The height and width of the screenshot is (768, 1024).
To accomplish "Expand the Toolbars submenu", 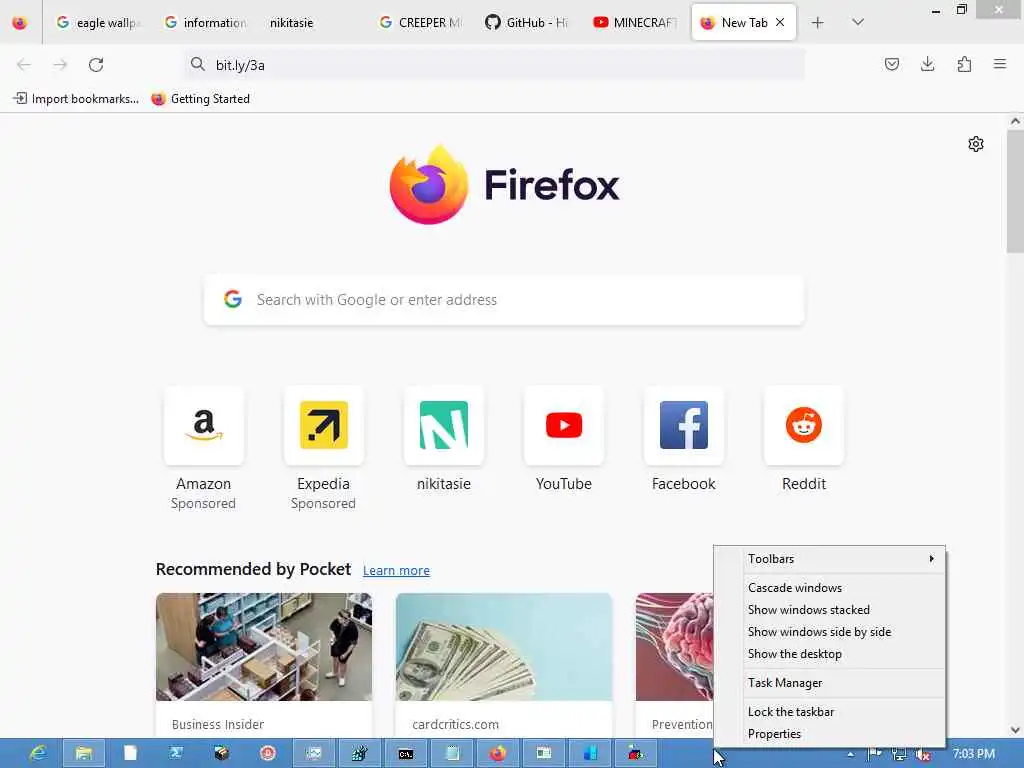I will (829, 559).
